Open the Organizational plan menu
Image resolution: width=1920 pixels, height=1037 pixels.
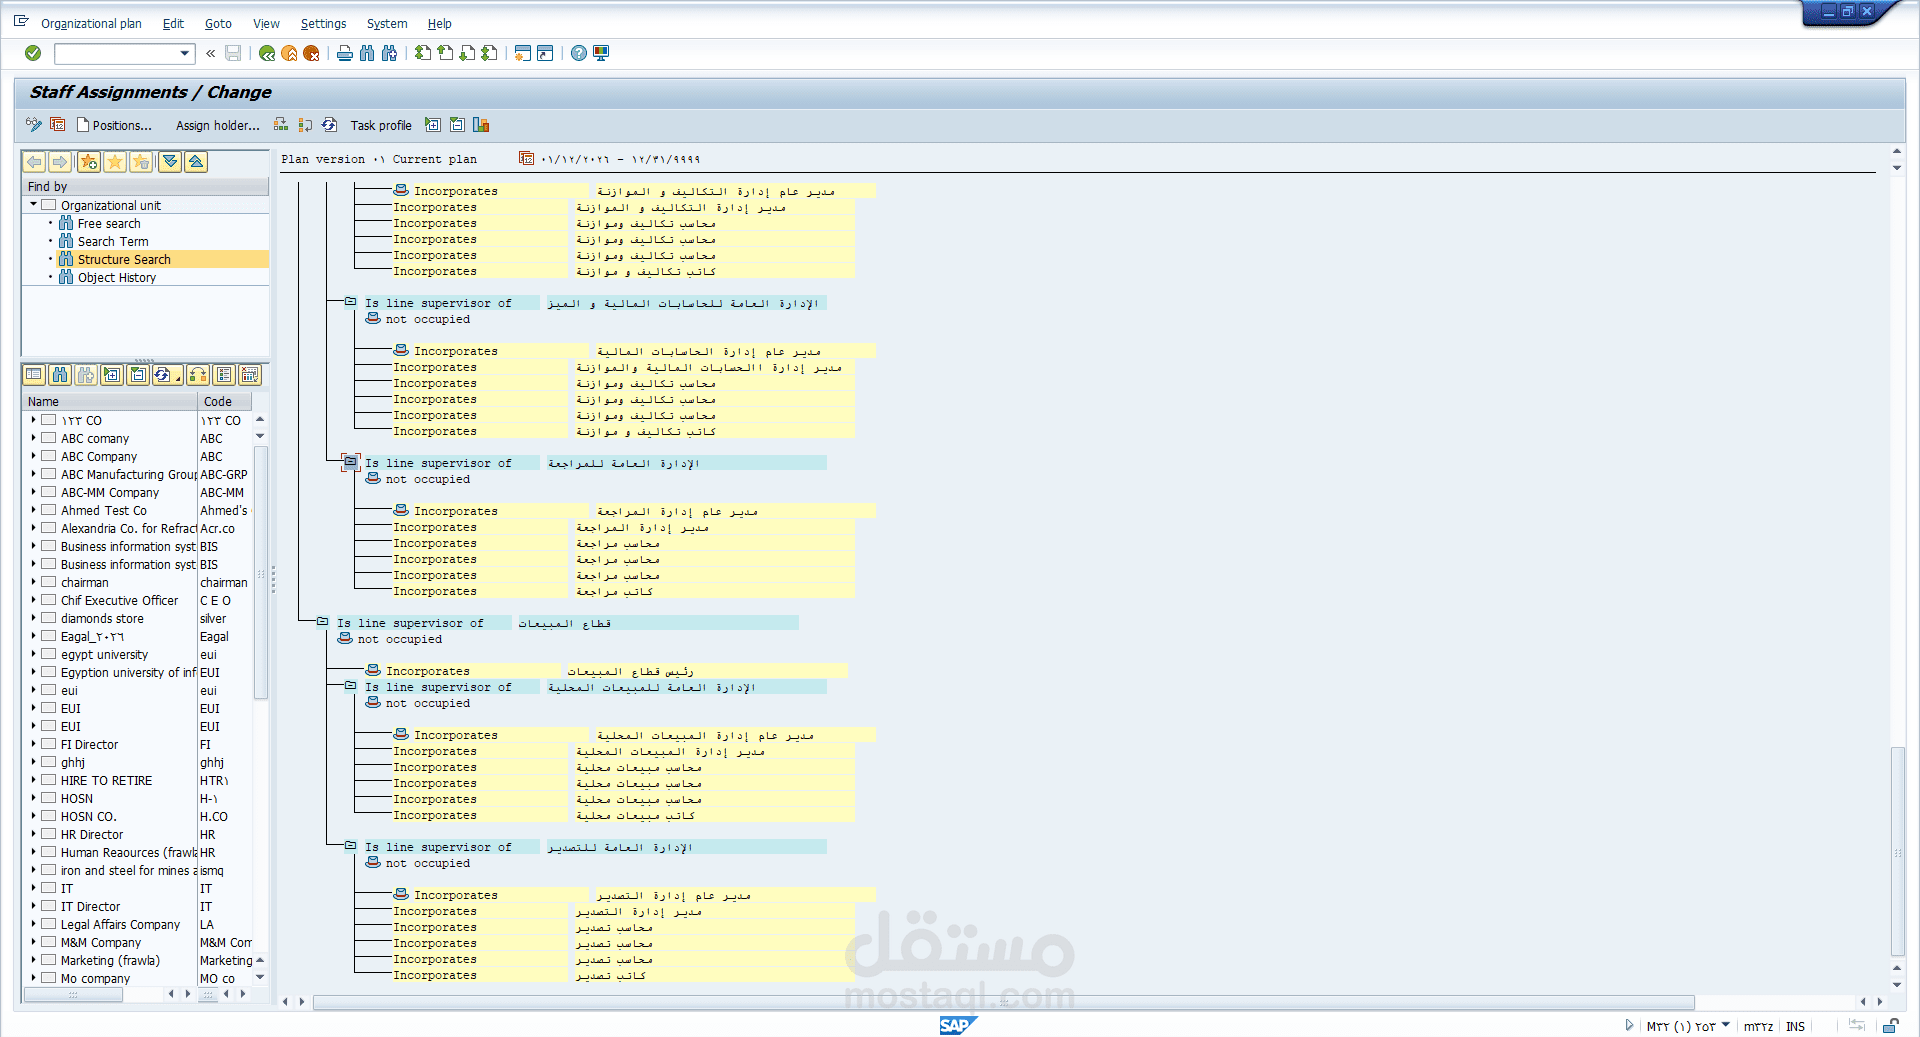coord(91,23)
